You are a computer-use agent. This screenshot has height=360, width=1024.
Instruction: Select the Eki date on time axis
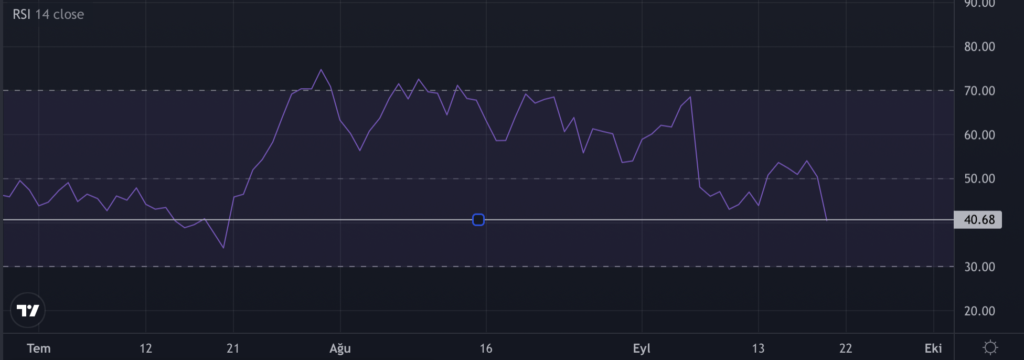[933, 348]
